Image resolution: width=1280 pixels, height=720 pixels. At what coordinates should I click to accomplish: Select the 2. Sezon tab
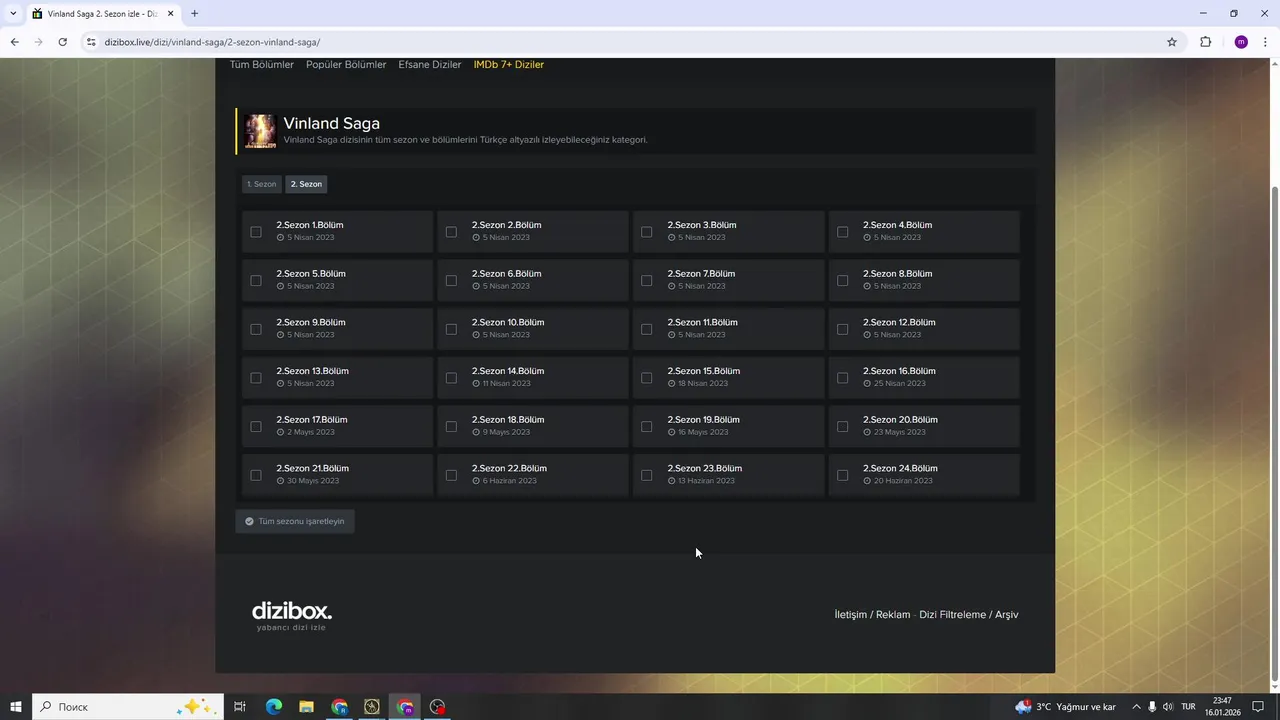(x=306, y=184)
